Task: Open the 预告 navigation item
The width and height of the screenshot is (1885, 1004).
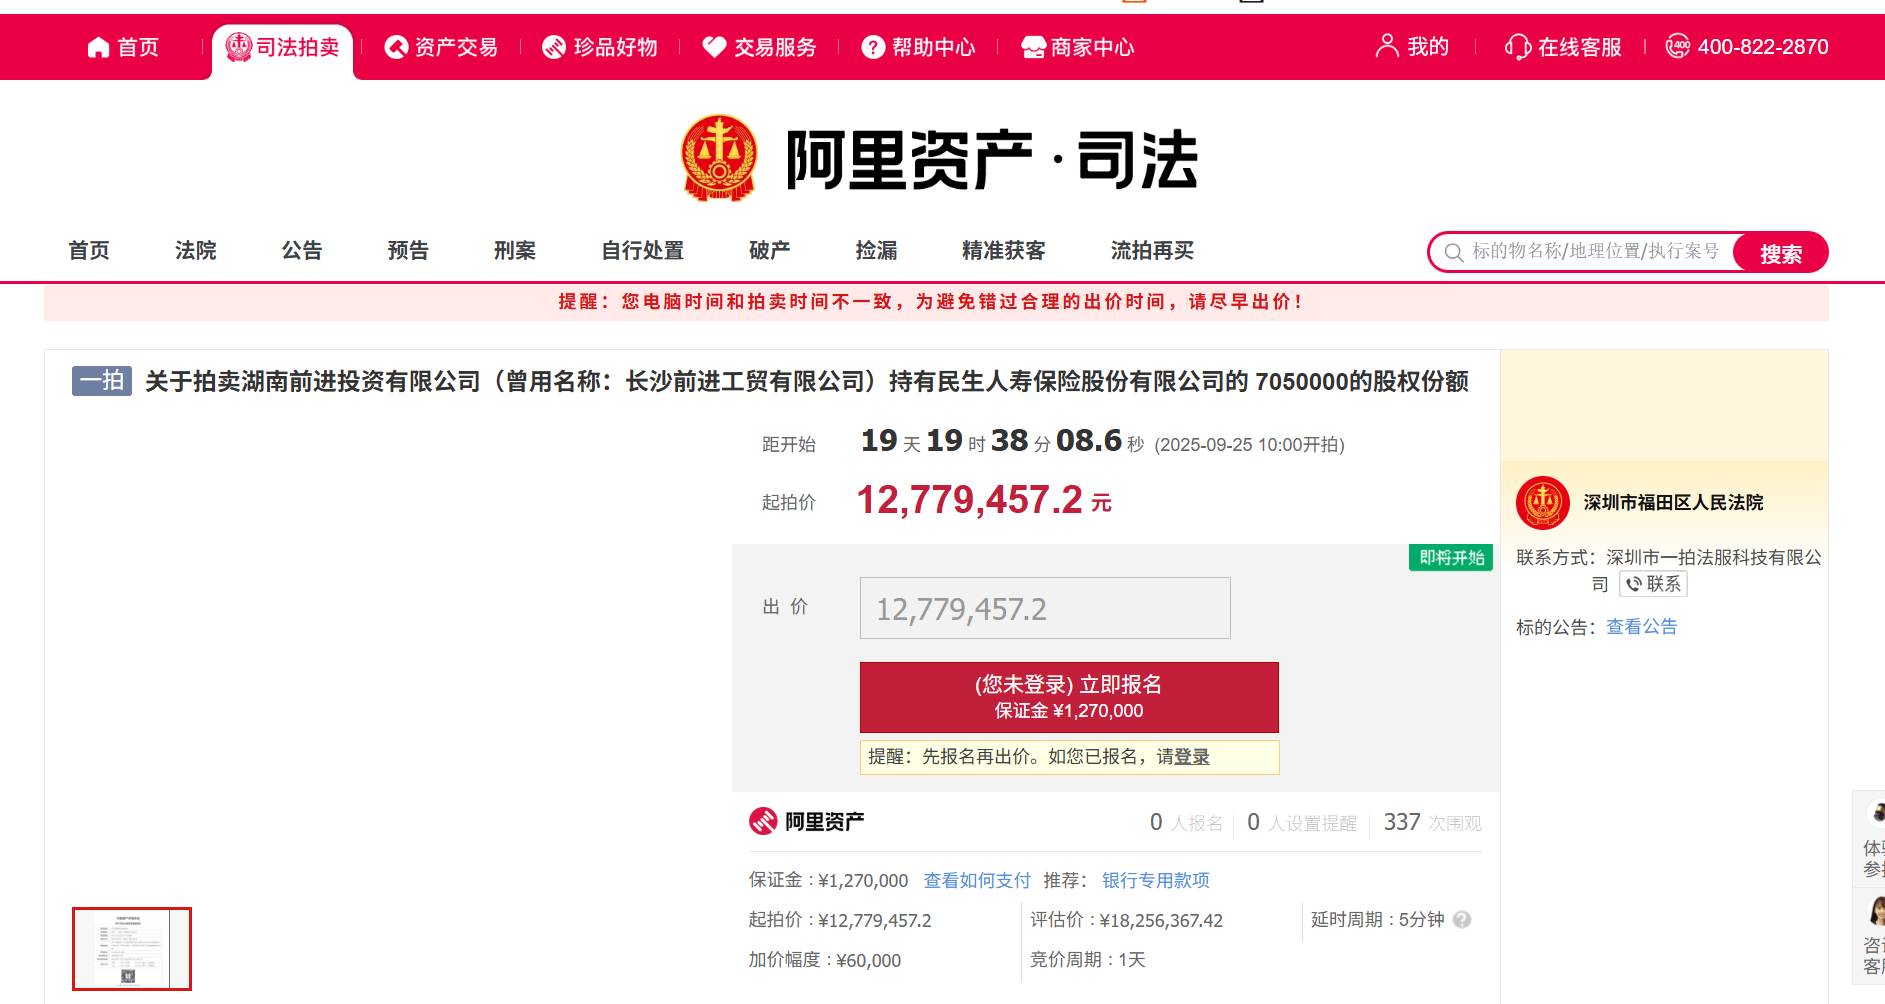Action: (x=408, y=251)
